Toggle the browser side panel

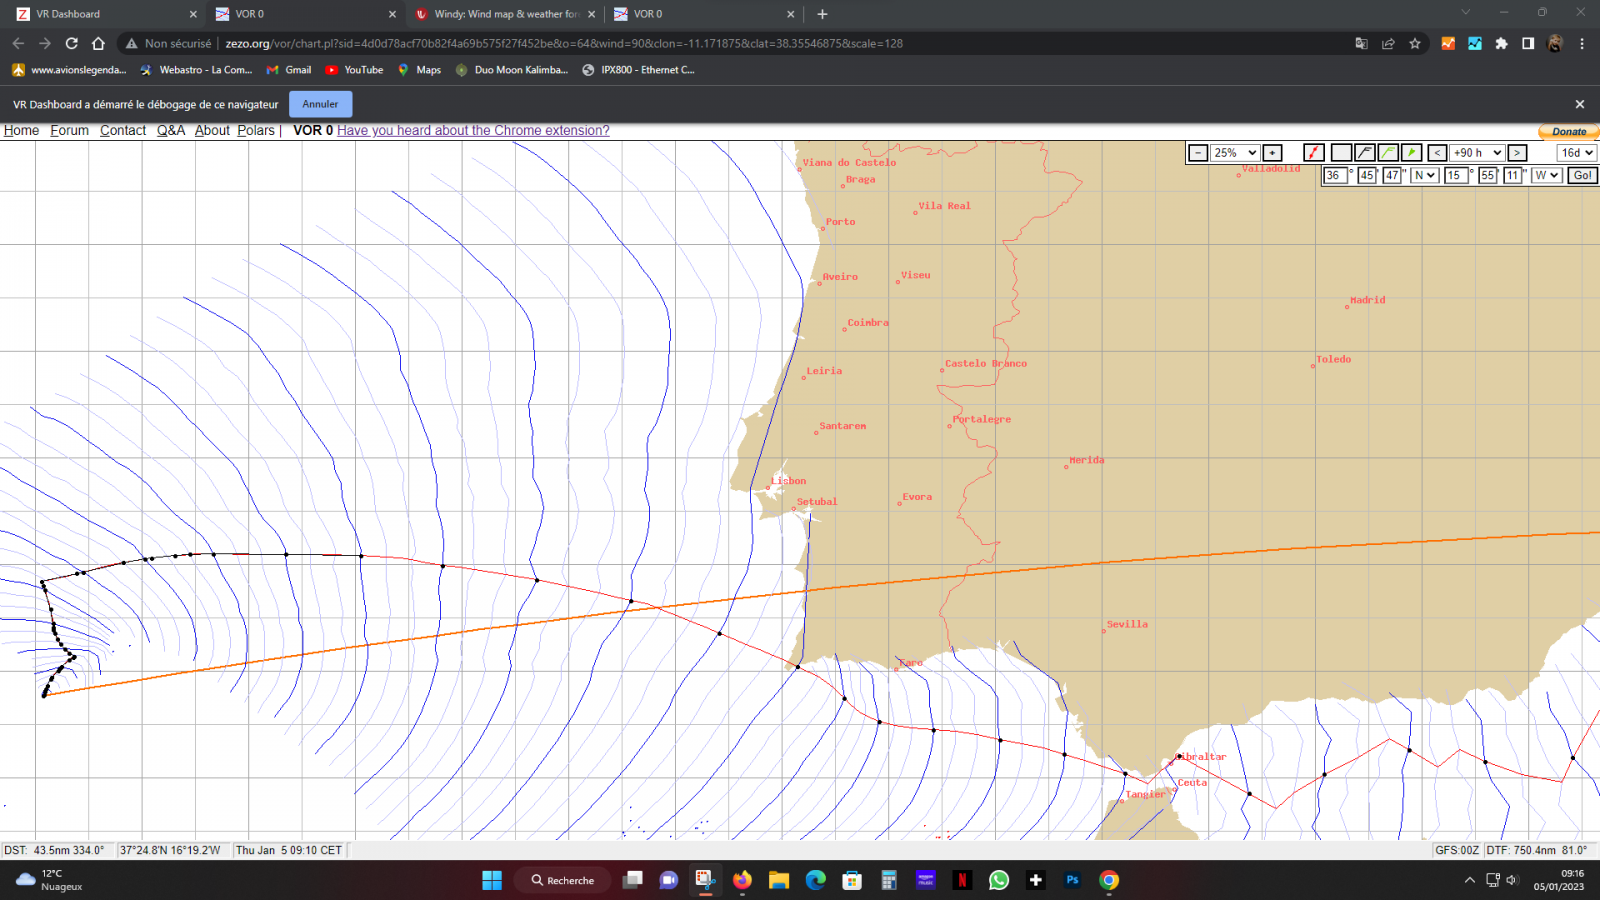pyautogui.click(x=1528, y=43)
